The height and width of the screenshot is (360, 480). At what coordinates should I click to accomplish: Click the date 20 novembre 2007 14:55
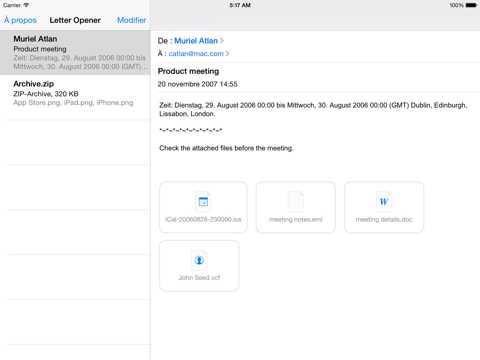pos(197,84)
